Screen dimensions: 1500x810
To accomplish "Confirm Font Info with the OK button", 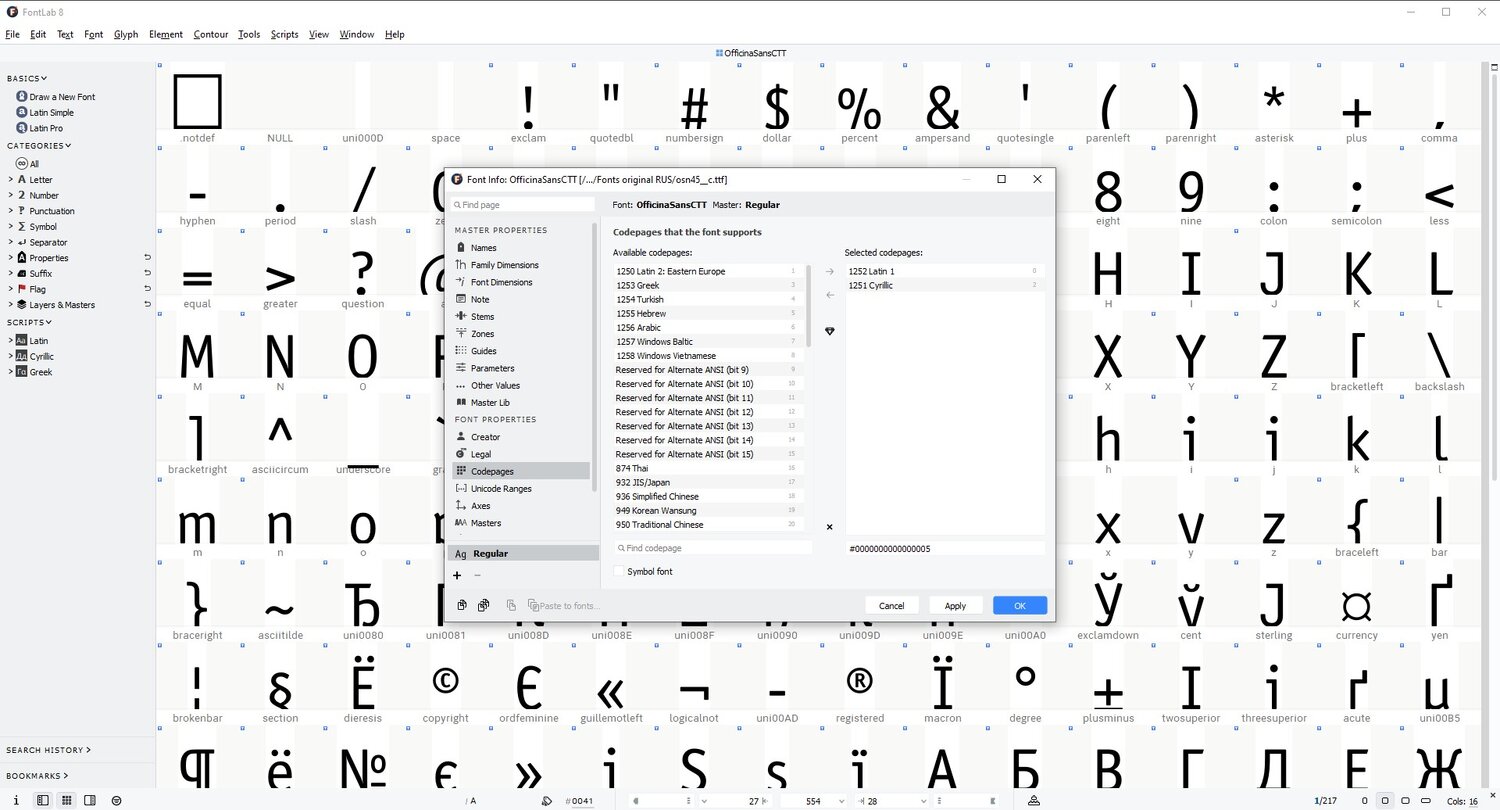I will pos(1020,605).
